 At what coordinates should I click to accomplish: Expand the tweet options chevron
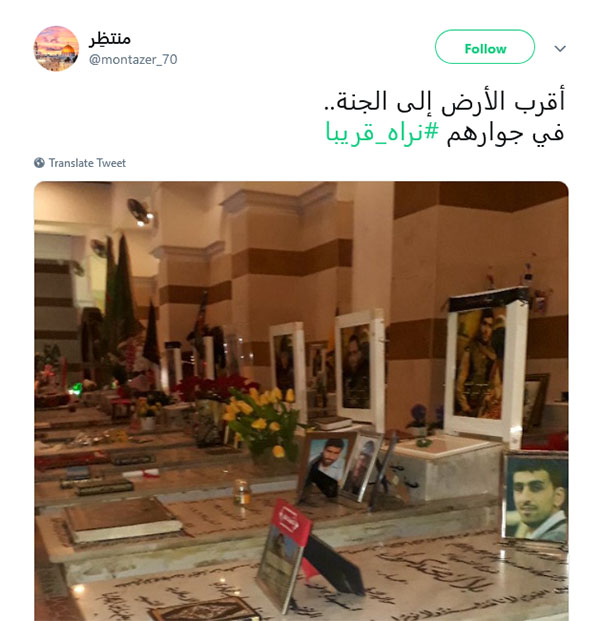(x=560, y=48)
